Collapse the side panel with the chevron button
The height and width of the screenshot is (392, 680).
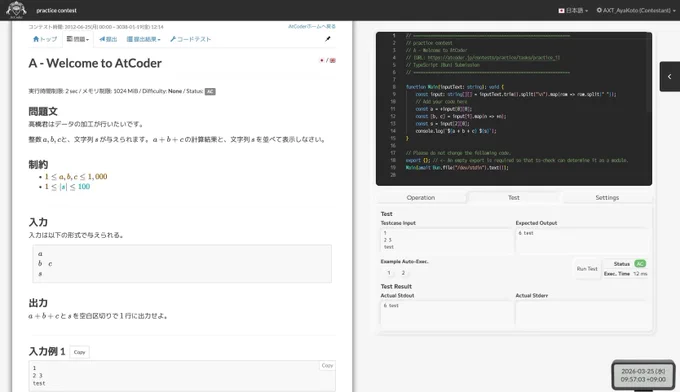(670, 76)
